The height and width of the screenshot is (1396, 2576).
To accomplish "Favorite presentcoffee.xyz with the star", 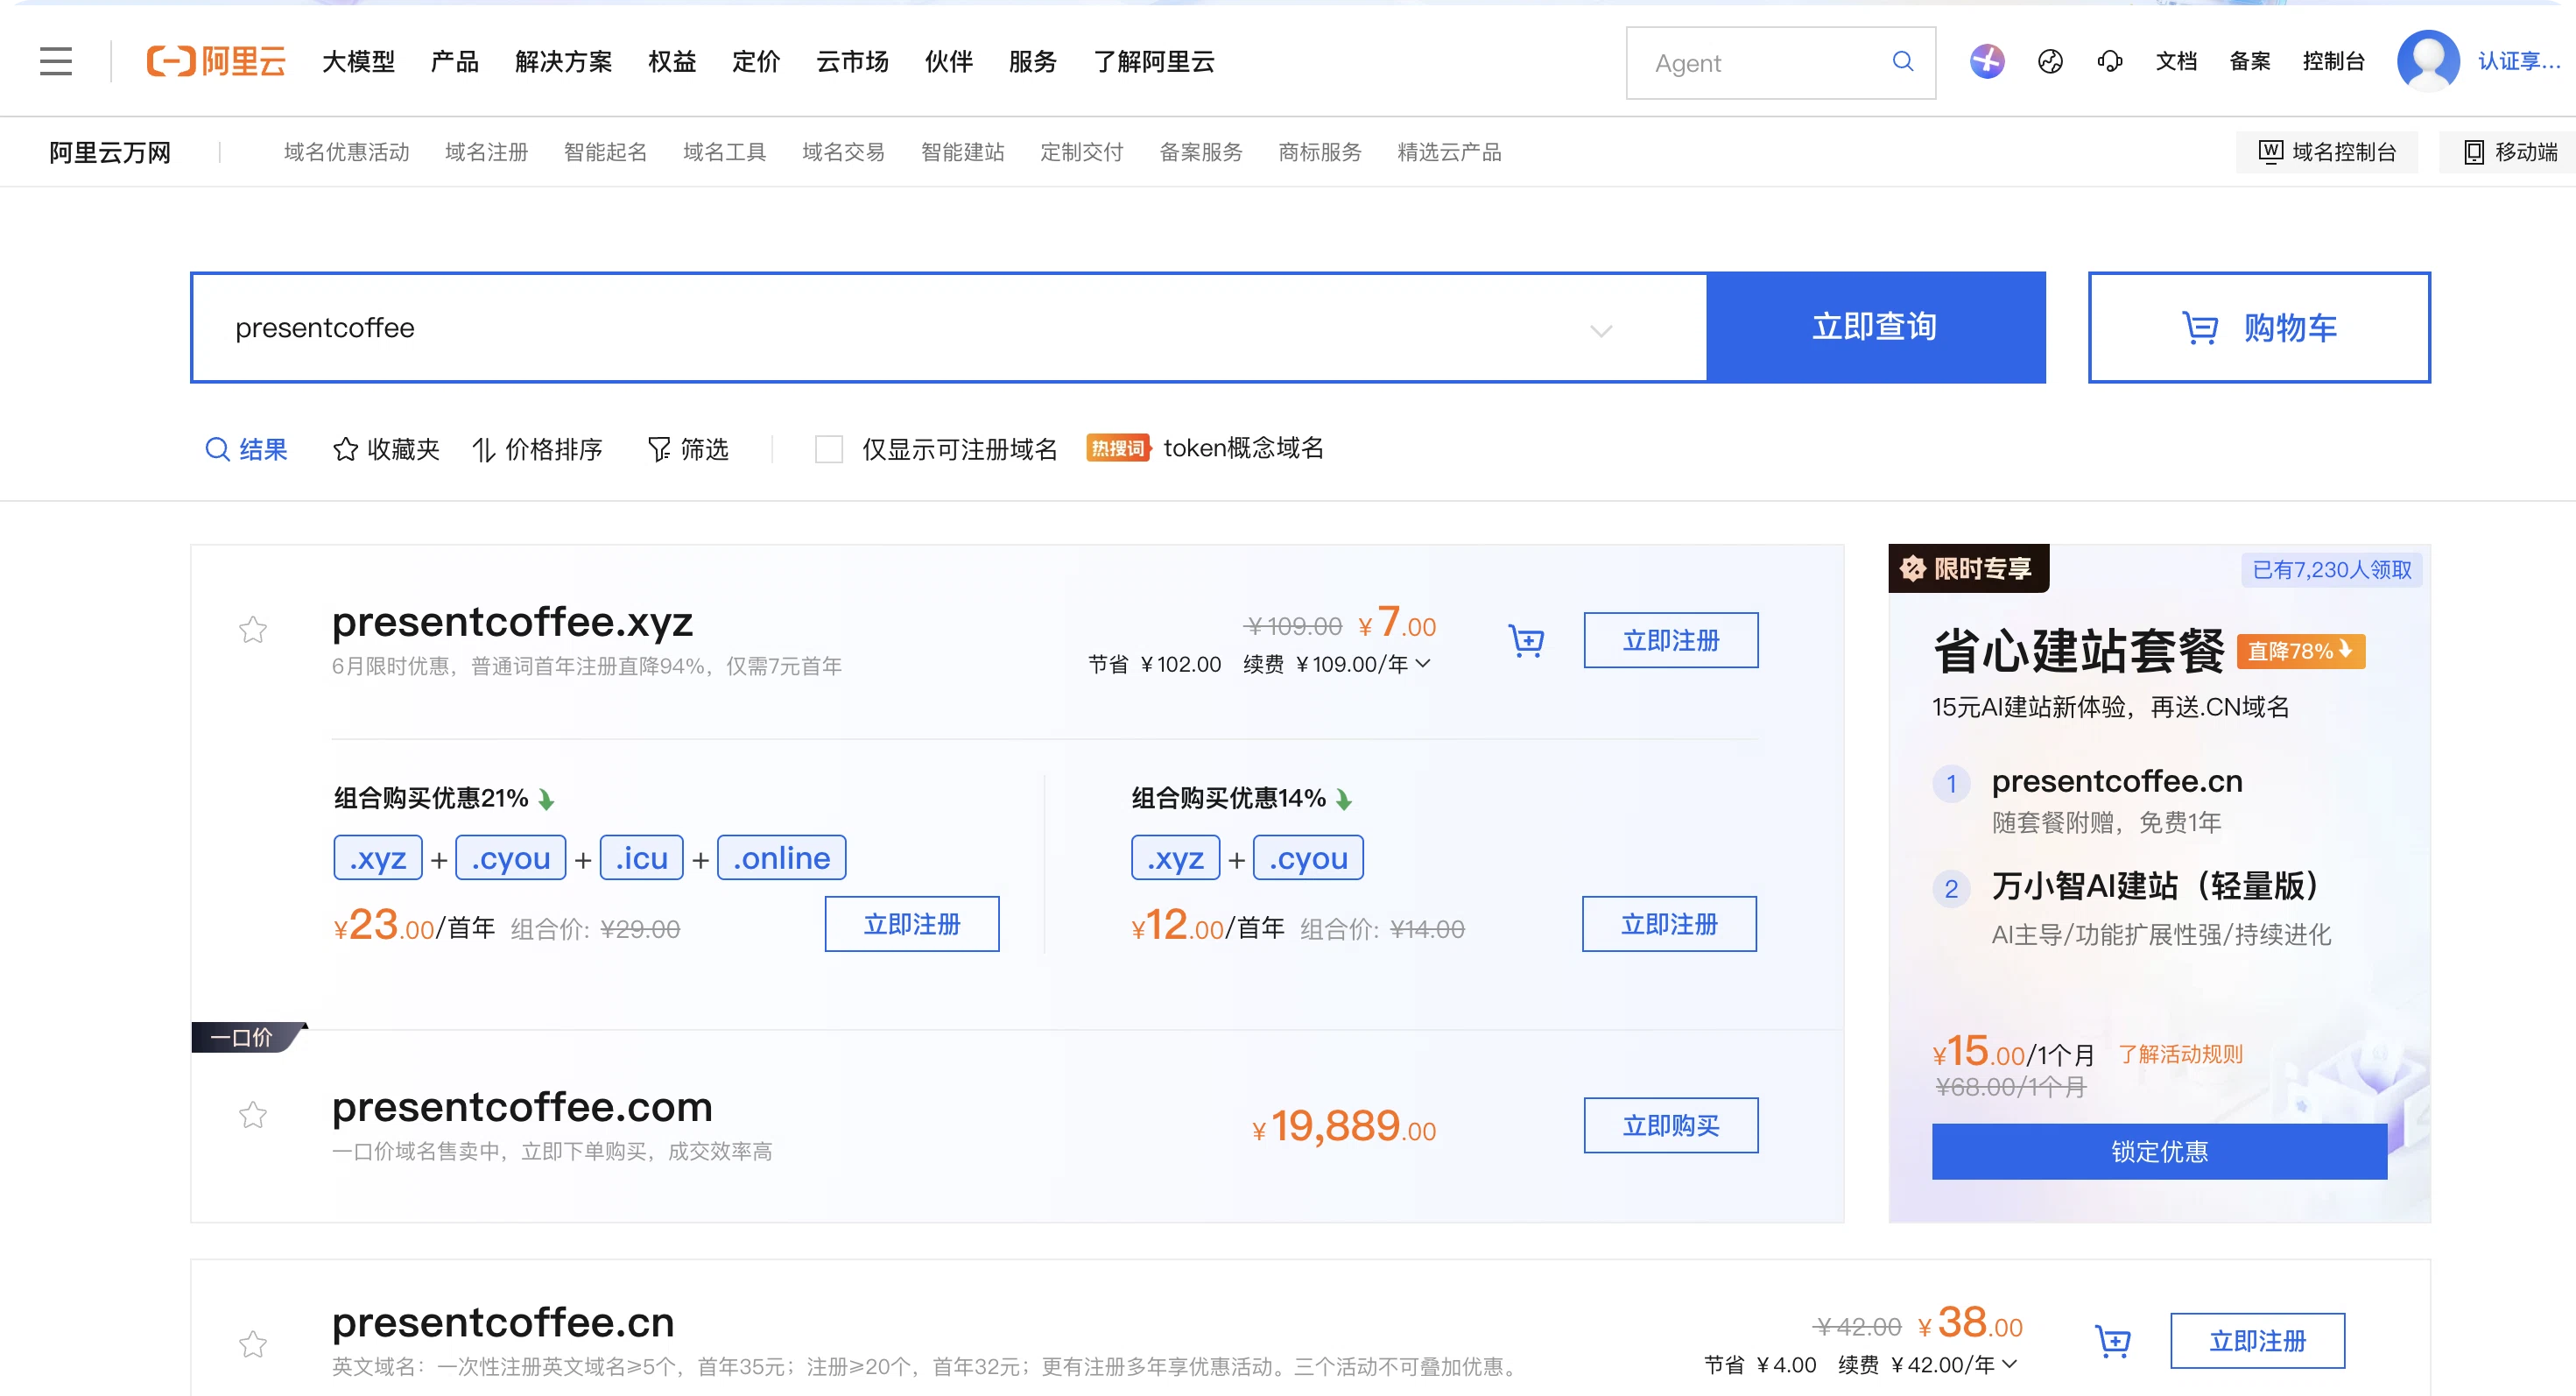I will tap(253, 630).
